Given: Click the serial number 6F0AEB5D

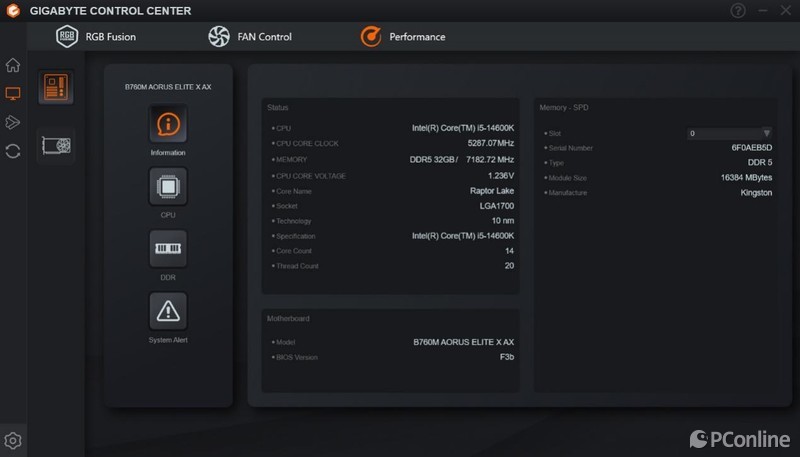Looking at the screenshot, I should [752, 148].
